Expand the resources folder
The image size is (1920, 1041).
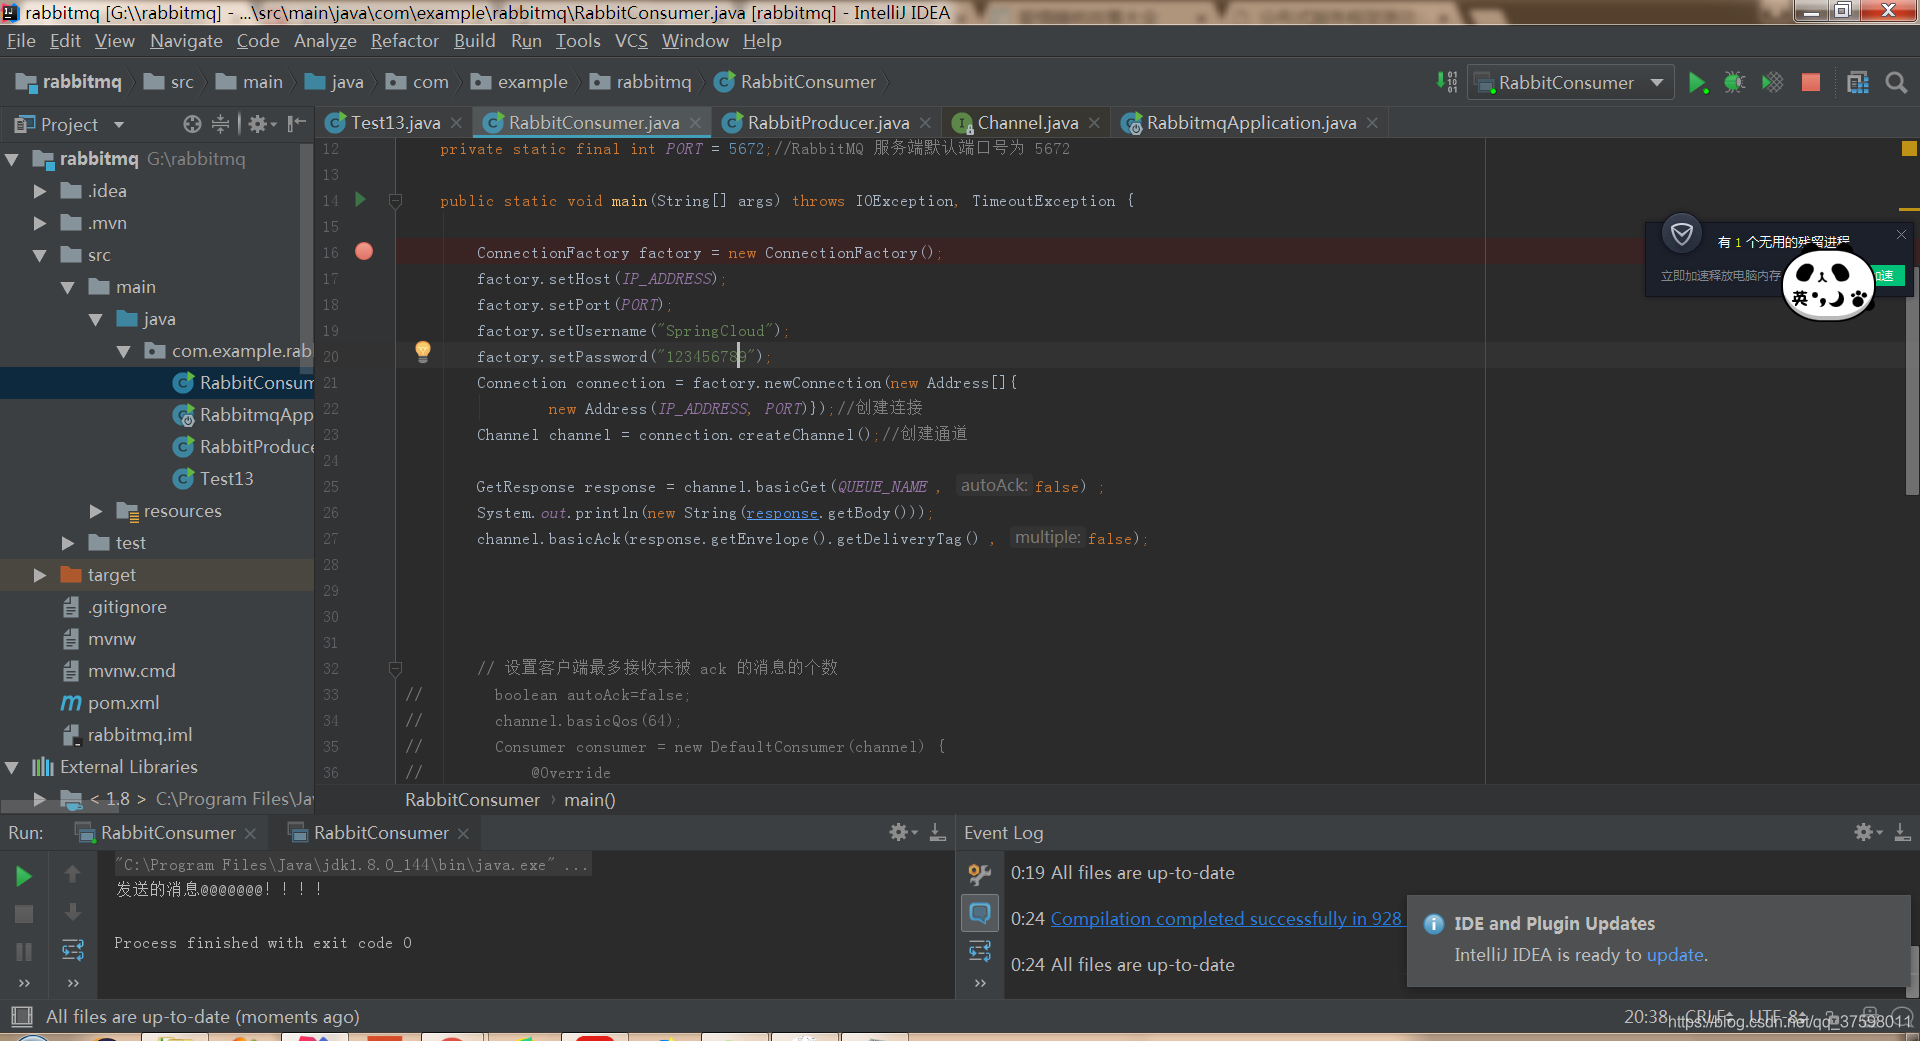click(96, 511)
